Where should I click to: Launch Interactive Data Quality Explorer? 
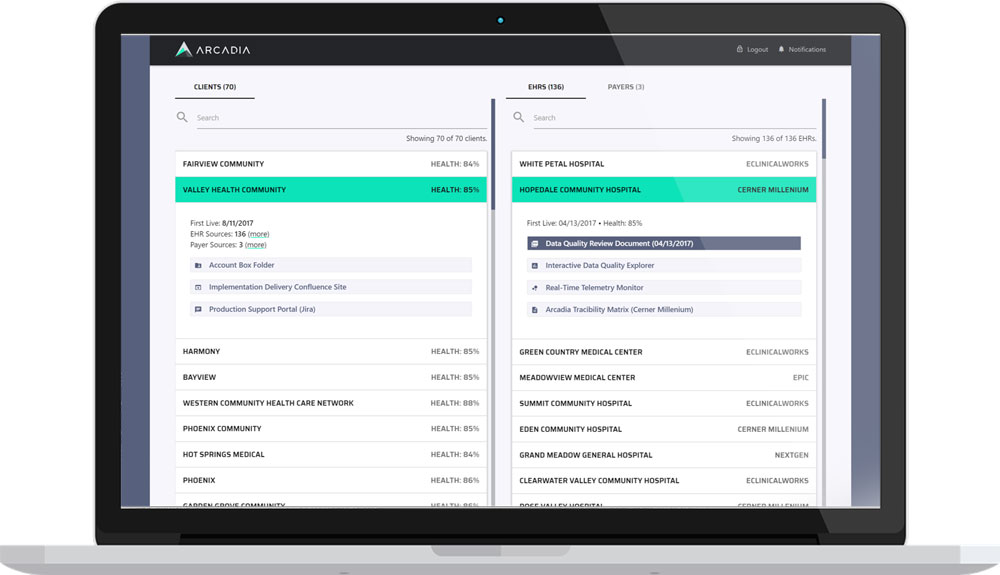[664, 266]
